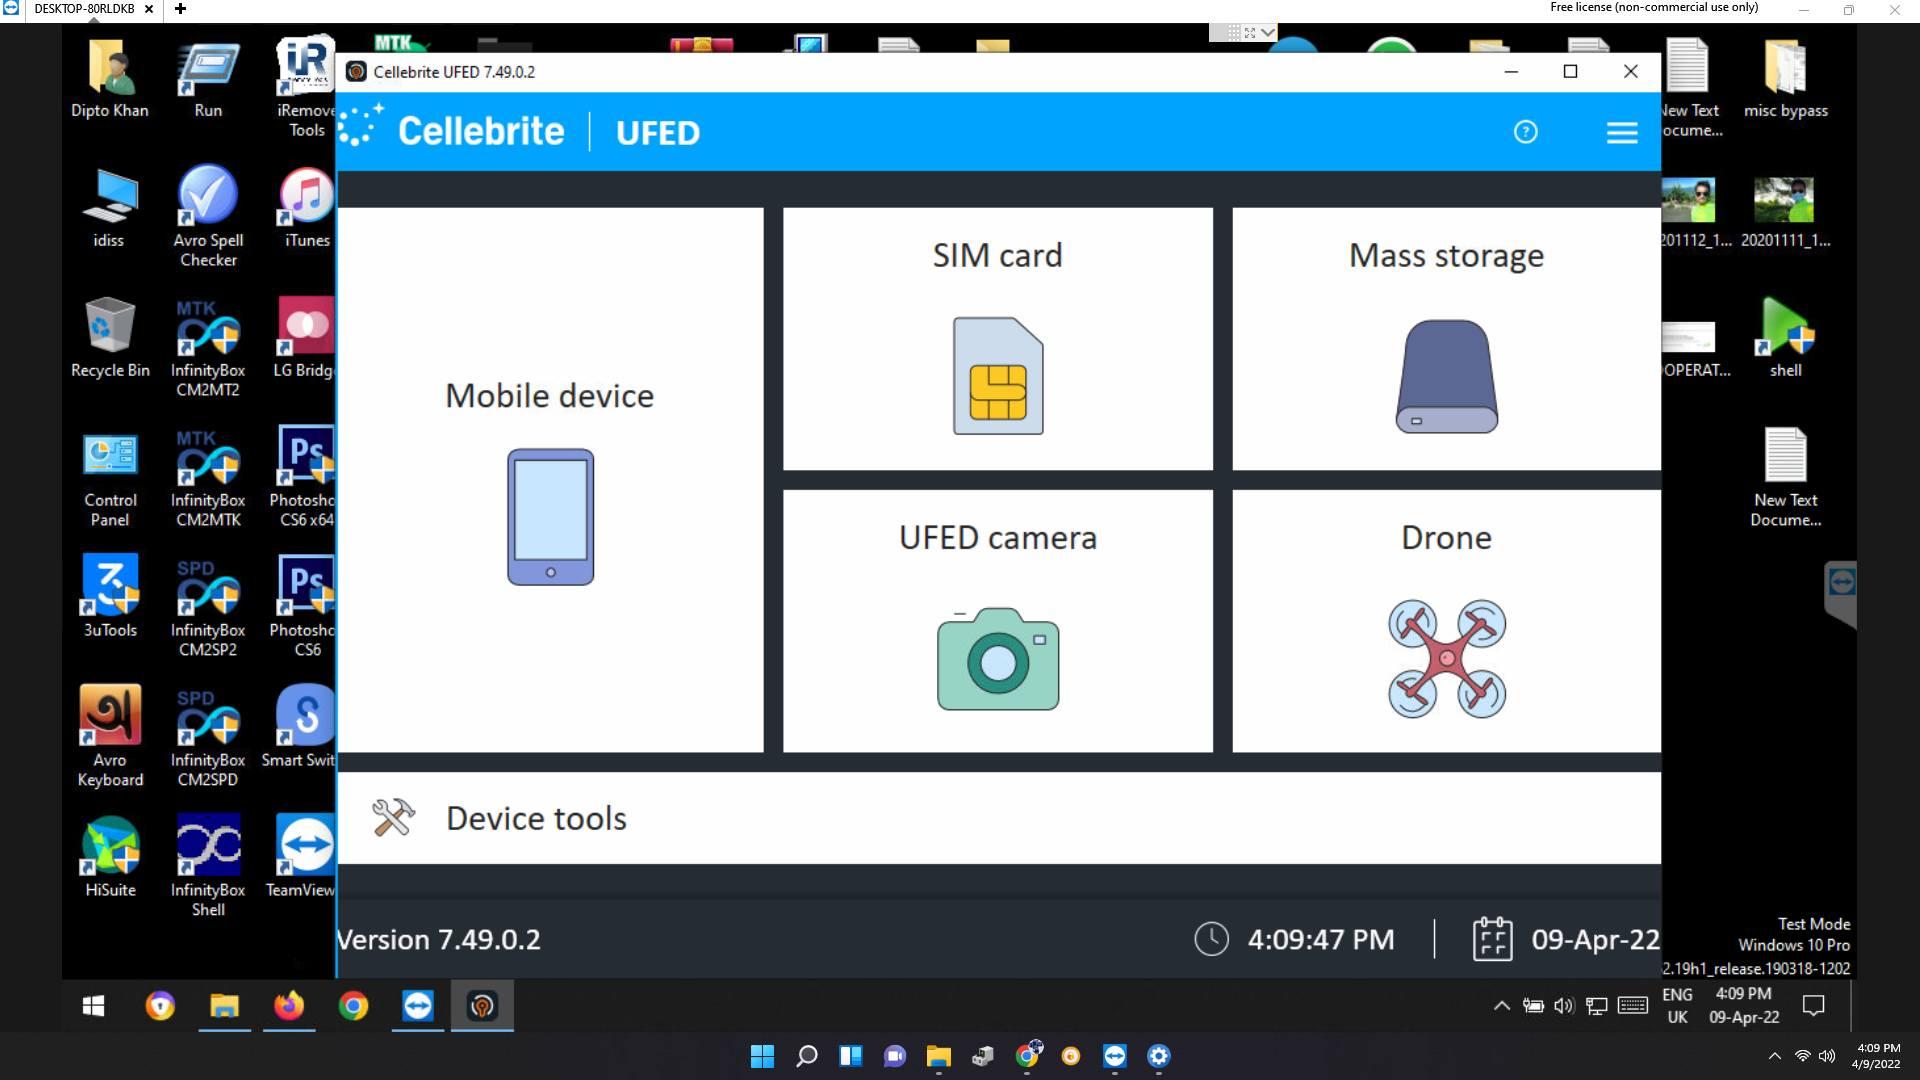Select InfinityBox CM2MT2 shortcut
The image size is (1920, 1080).
[208, 348]
